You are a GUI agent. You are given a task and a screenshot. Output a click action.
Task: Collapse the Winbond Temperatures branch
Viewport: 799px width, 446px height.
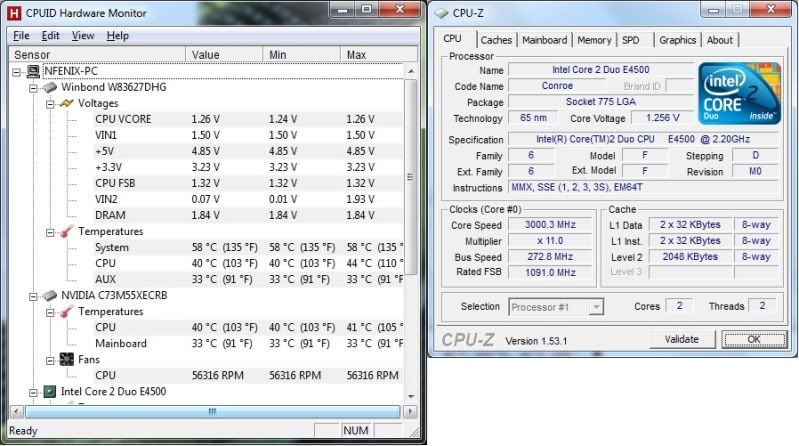[50, 232]
